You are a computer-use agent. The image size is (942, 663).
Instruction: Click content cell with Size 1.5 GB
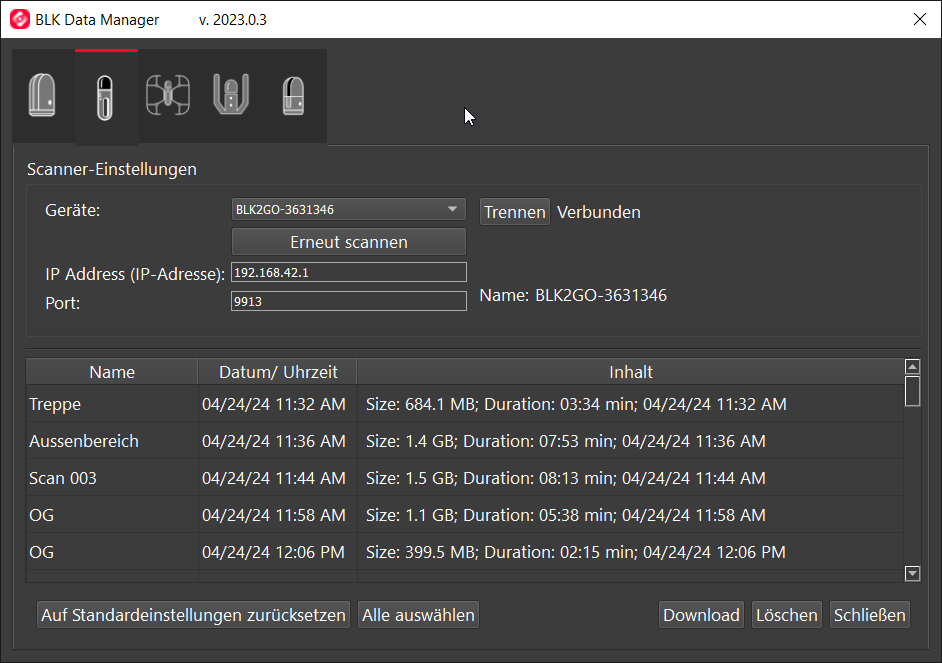(630, 478)
